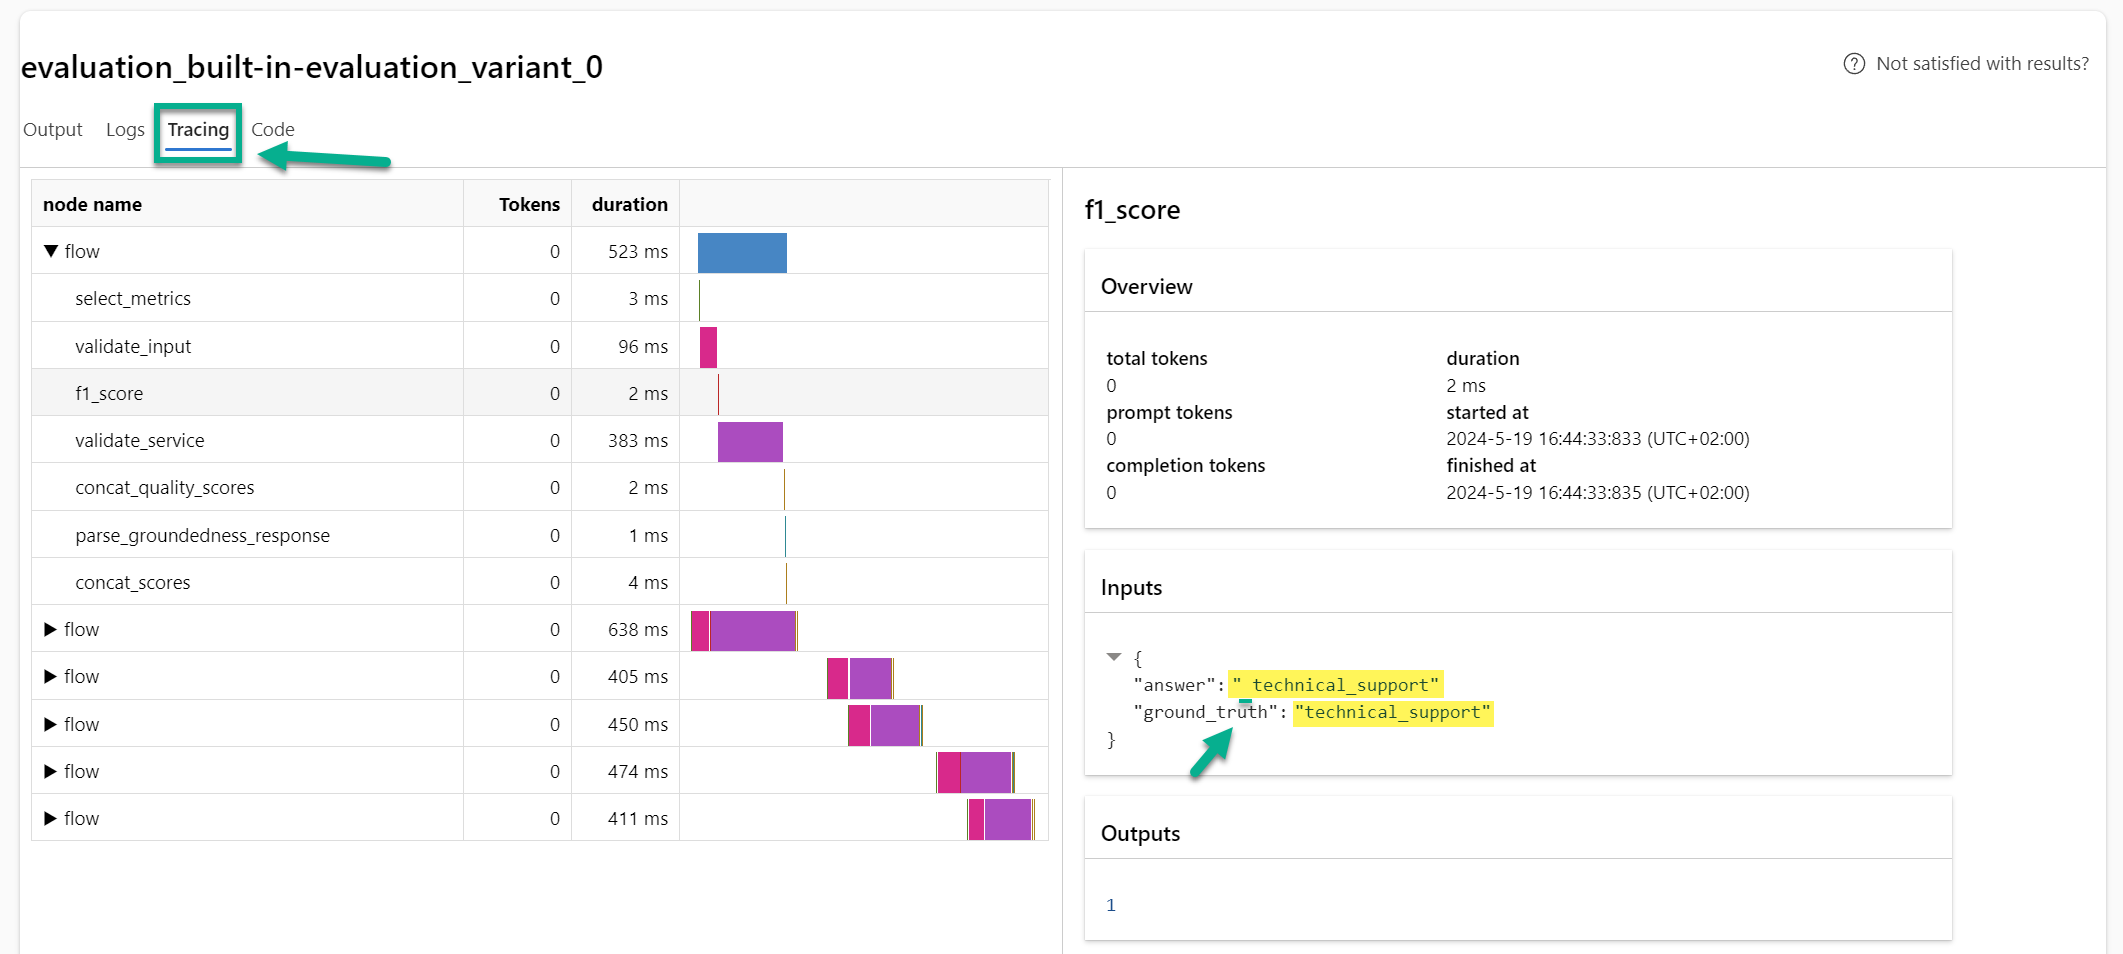Open the 'Not satisfied with results?' link
2123x954 pixels.
pos(1981,64)
